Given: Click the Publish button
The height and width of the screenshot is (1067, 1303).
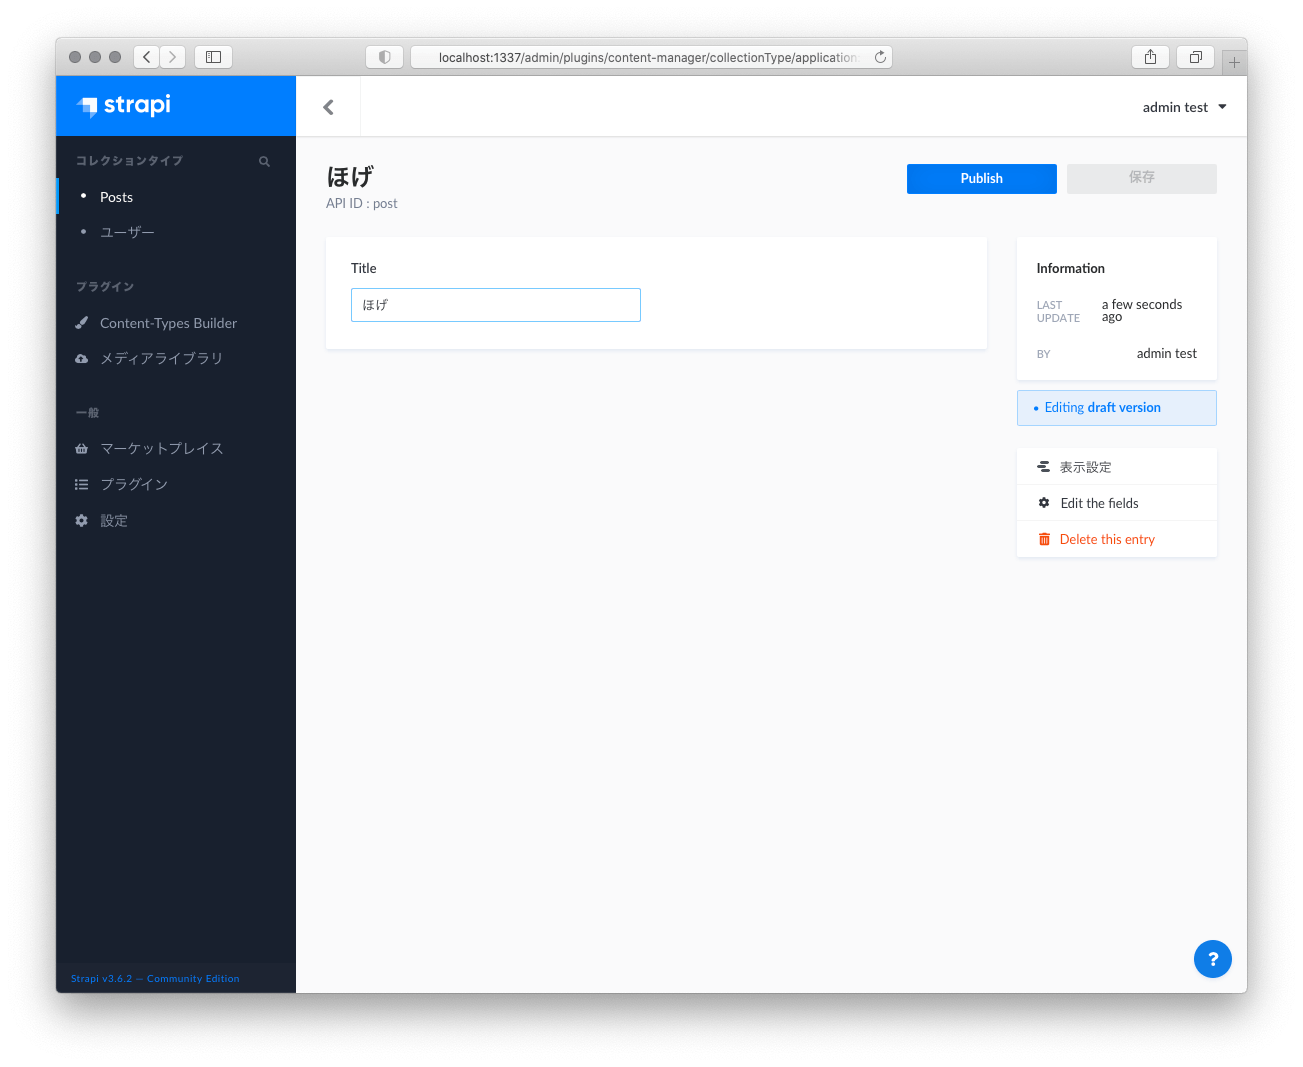Looking at the screenshot, I should click(x=981, y=179).
